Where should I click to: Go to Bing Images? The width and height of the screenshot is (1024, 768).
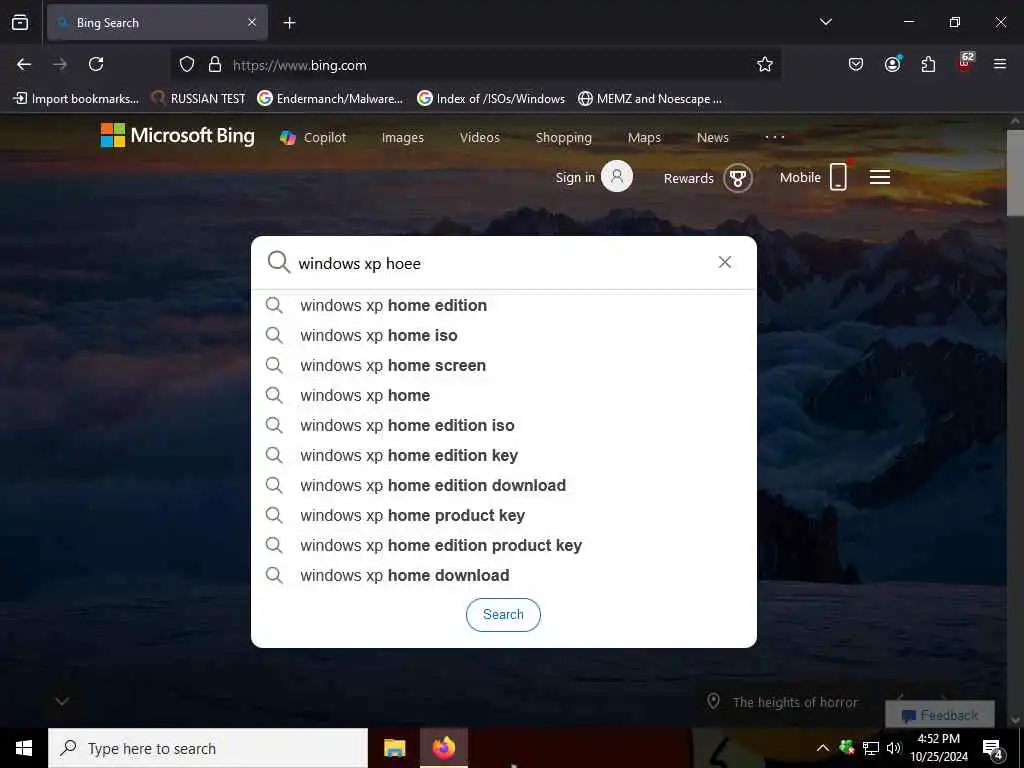(x=402, y=138)
